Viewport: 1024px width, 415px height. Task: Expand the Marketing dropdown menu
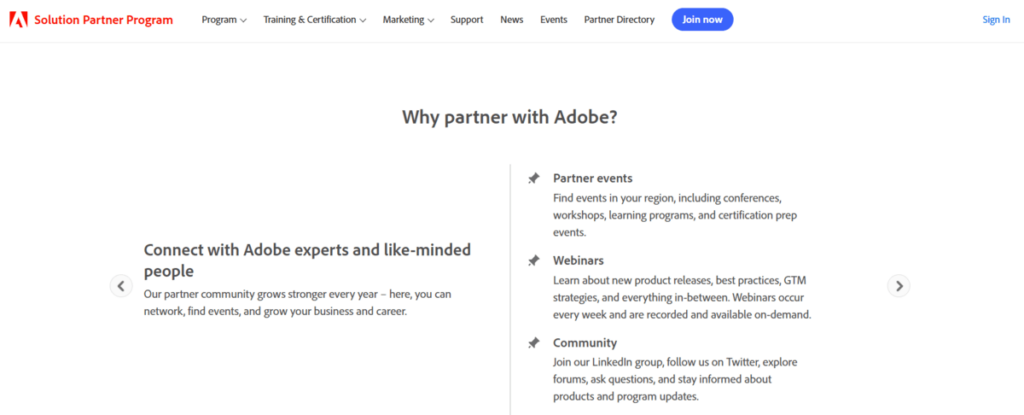coord(409,20)
